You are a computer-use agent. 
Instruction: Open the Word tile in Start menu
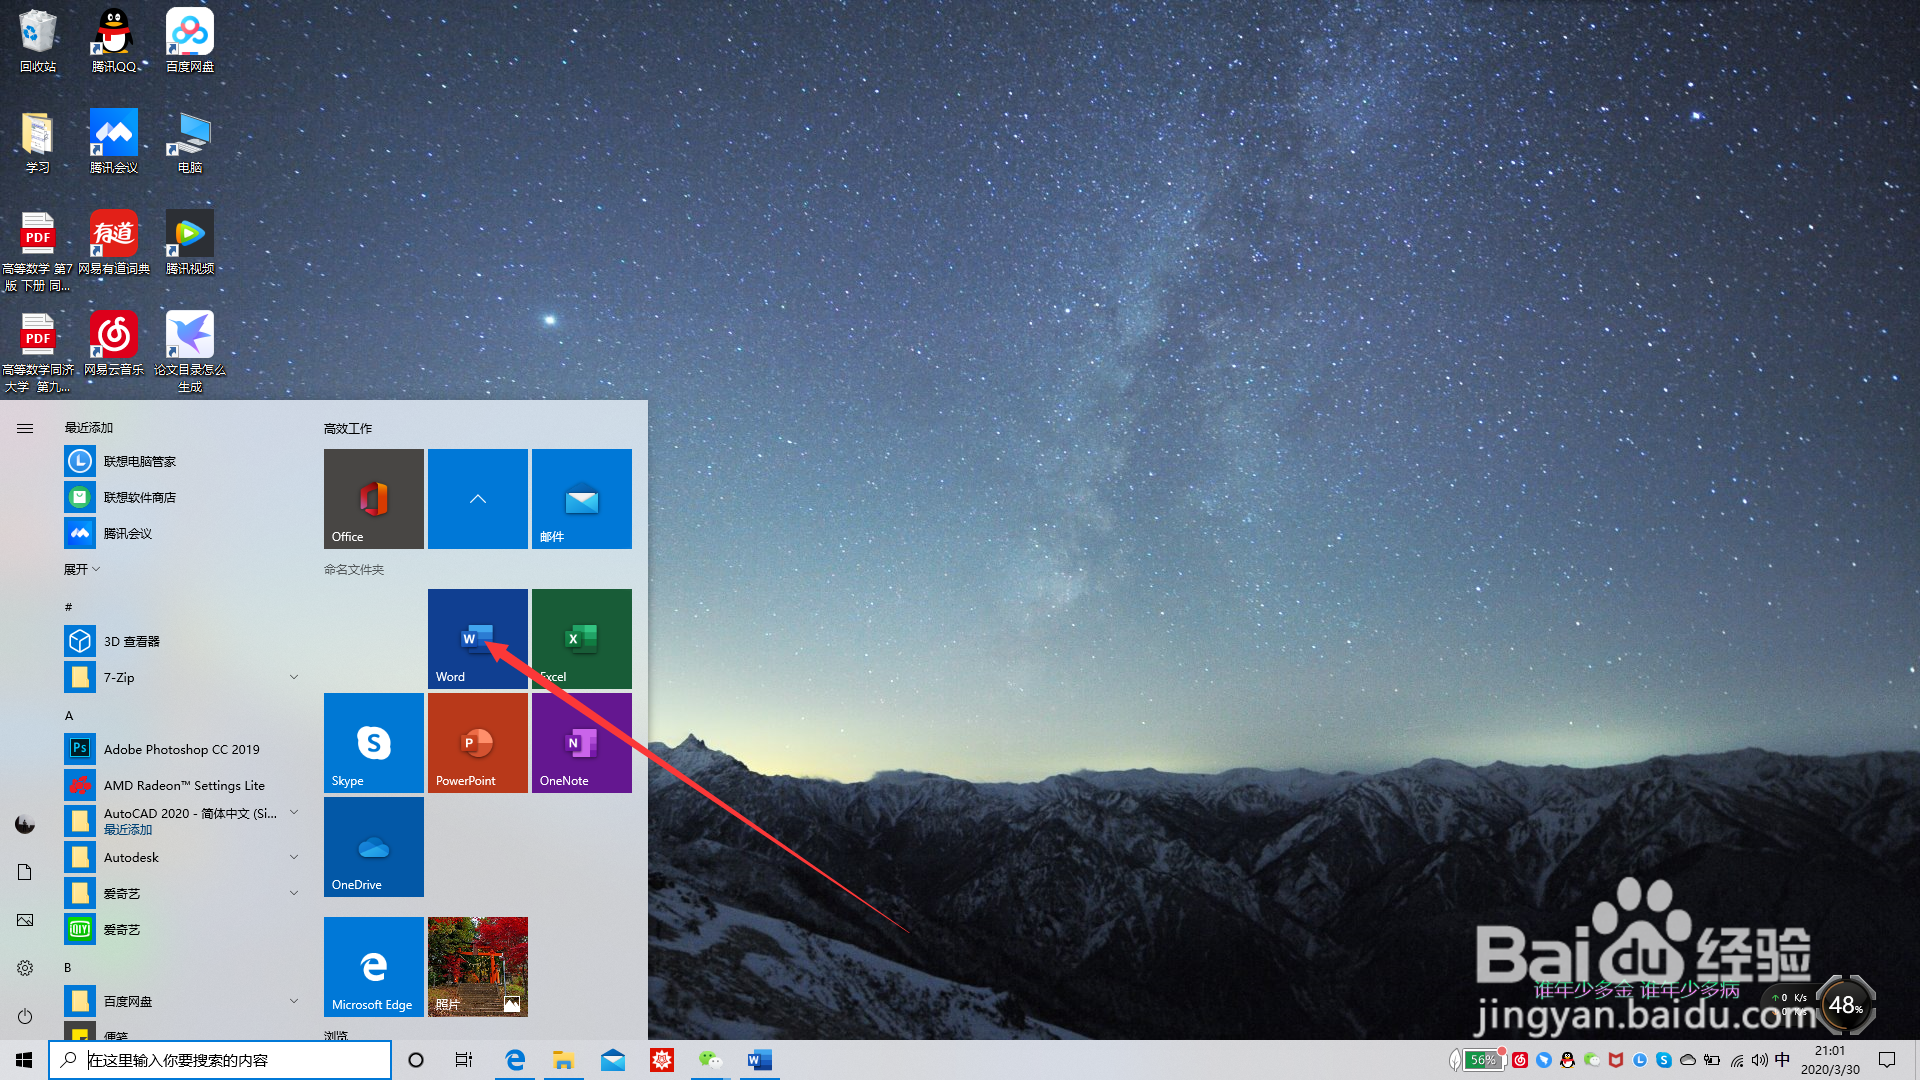pos(477,638)
